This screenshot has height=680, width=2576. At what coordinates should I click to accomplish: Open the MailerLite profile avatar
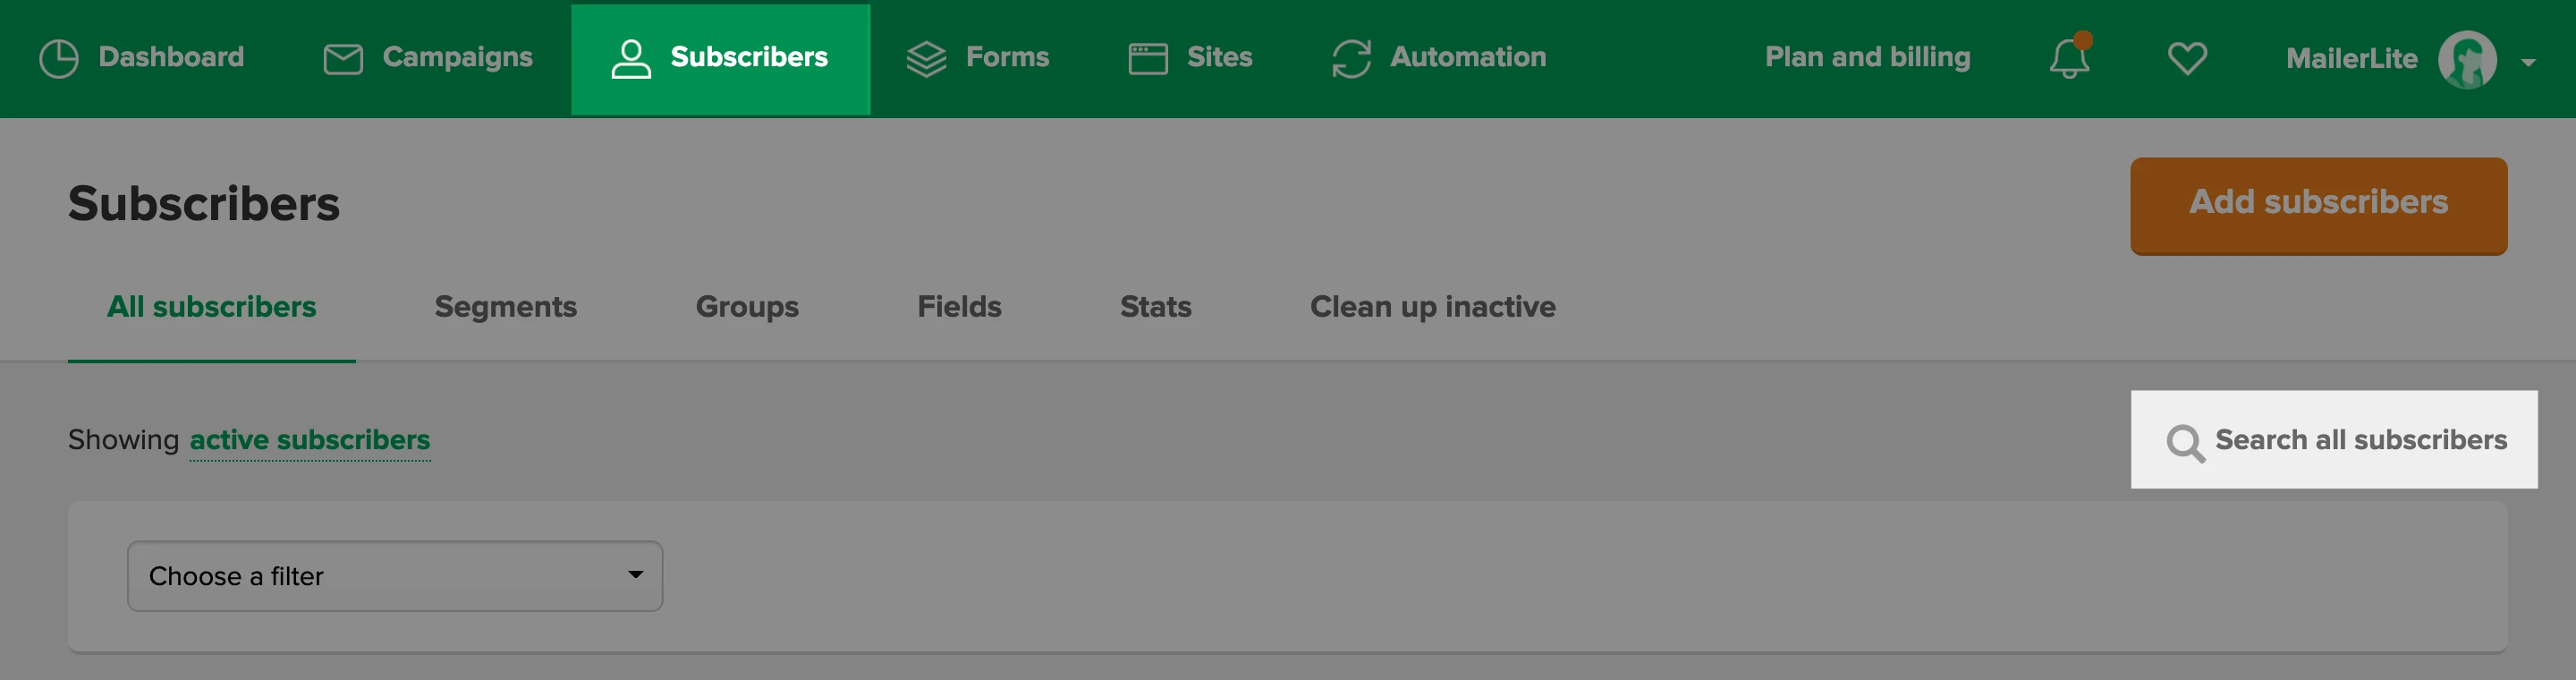(2467, 60)
